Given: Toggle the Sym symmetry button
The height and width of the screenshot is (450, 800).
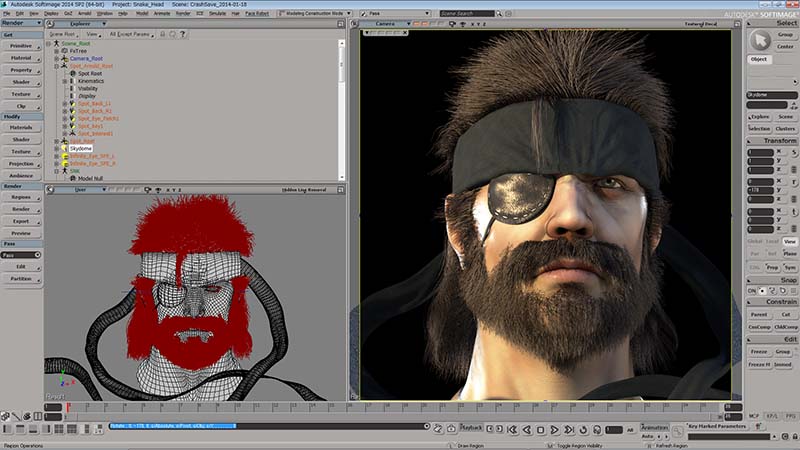Looking at the screenshot, I should point(790,267).
